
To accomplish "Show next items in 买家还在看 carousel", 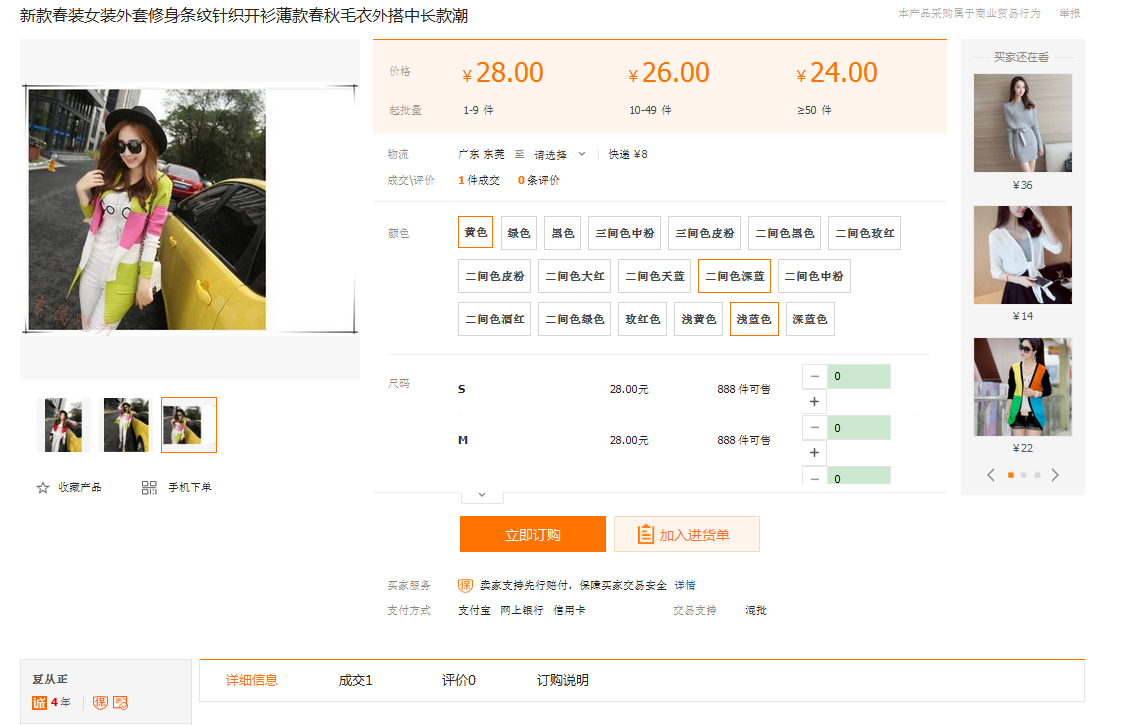I will 1055,475.
